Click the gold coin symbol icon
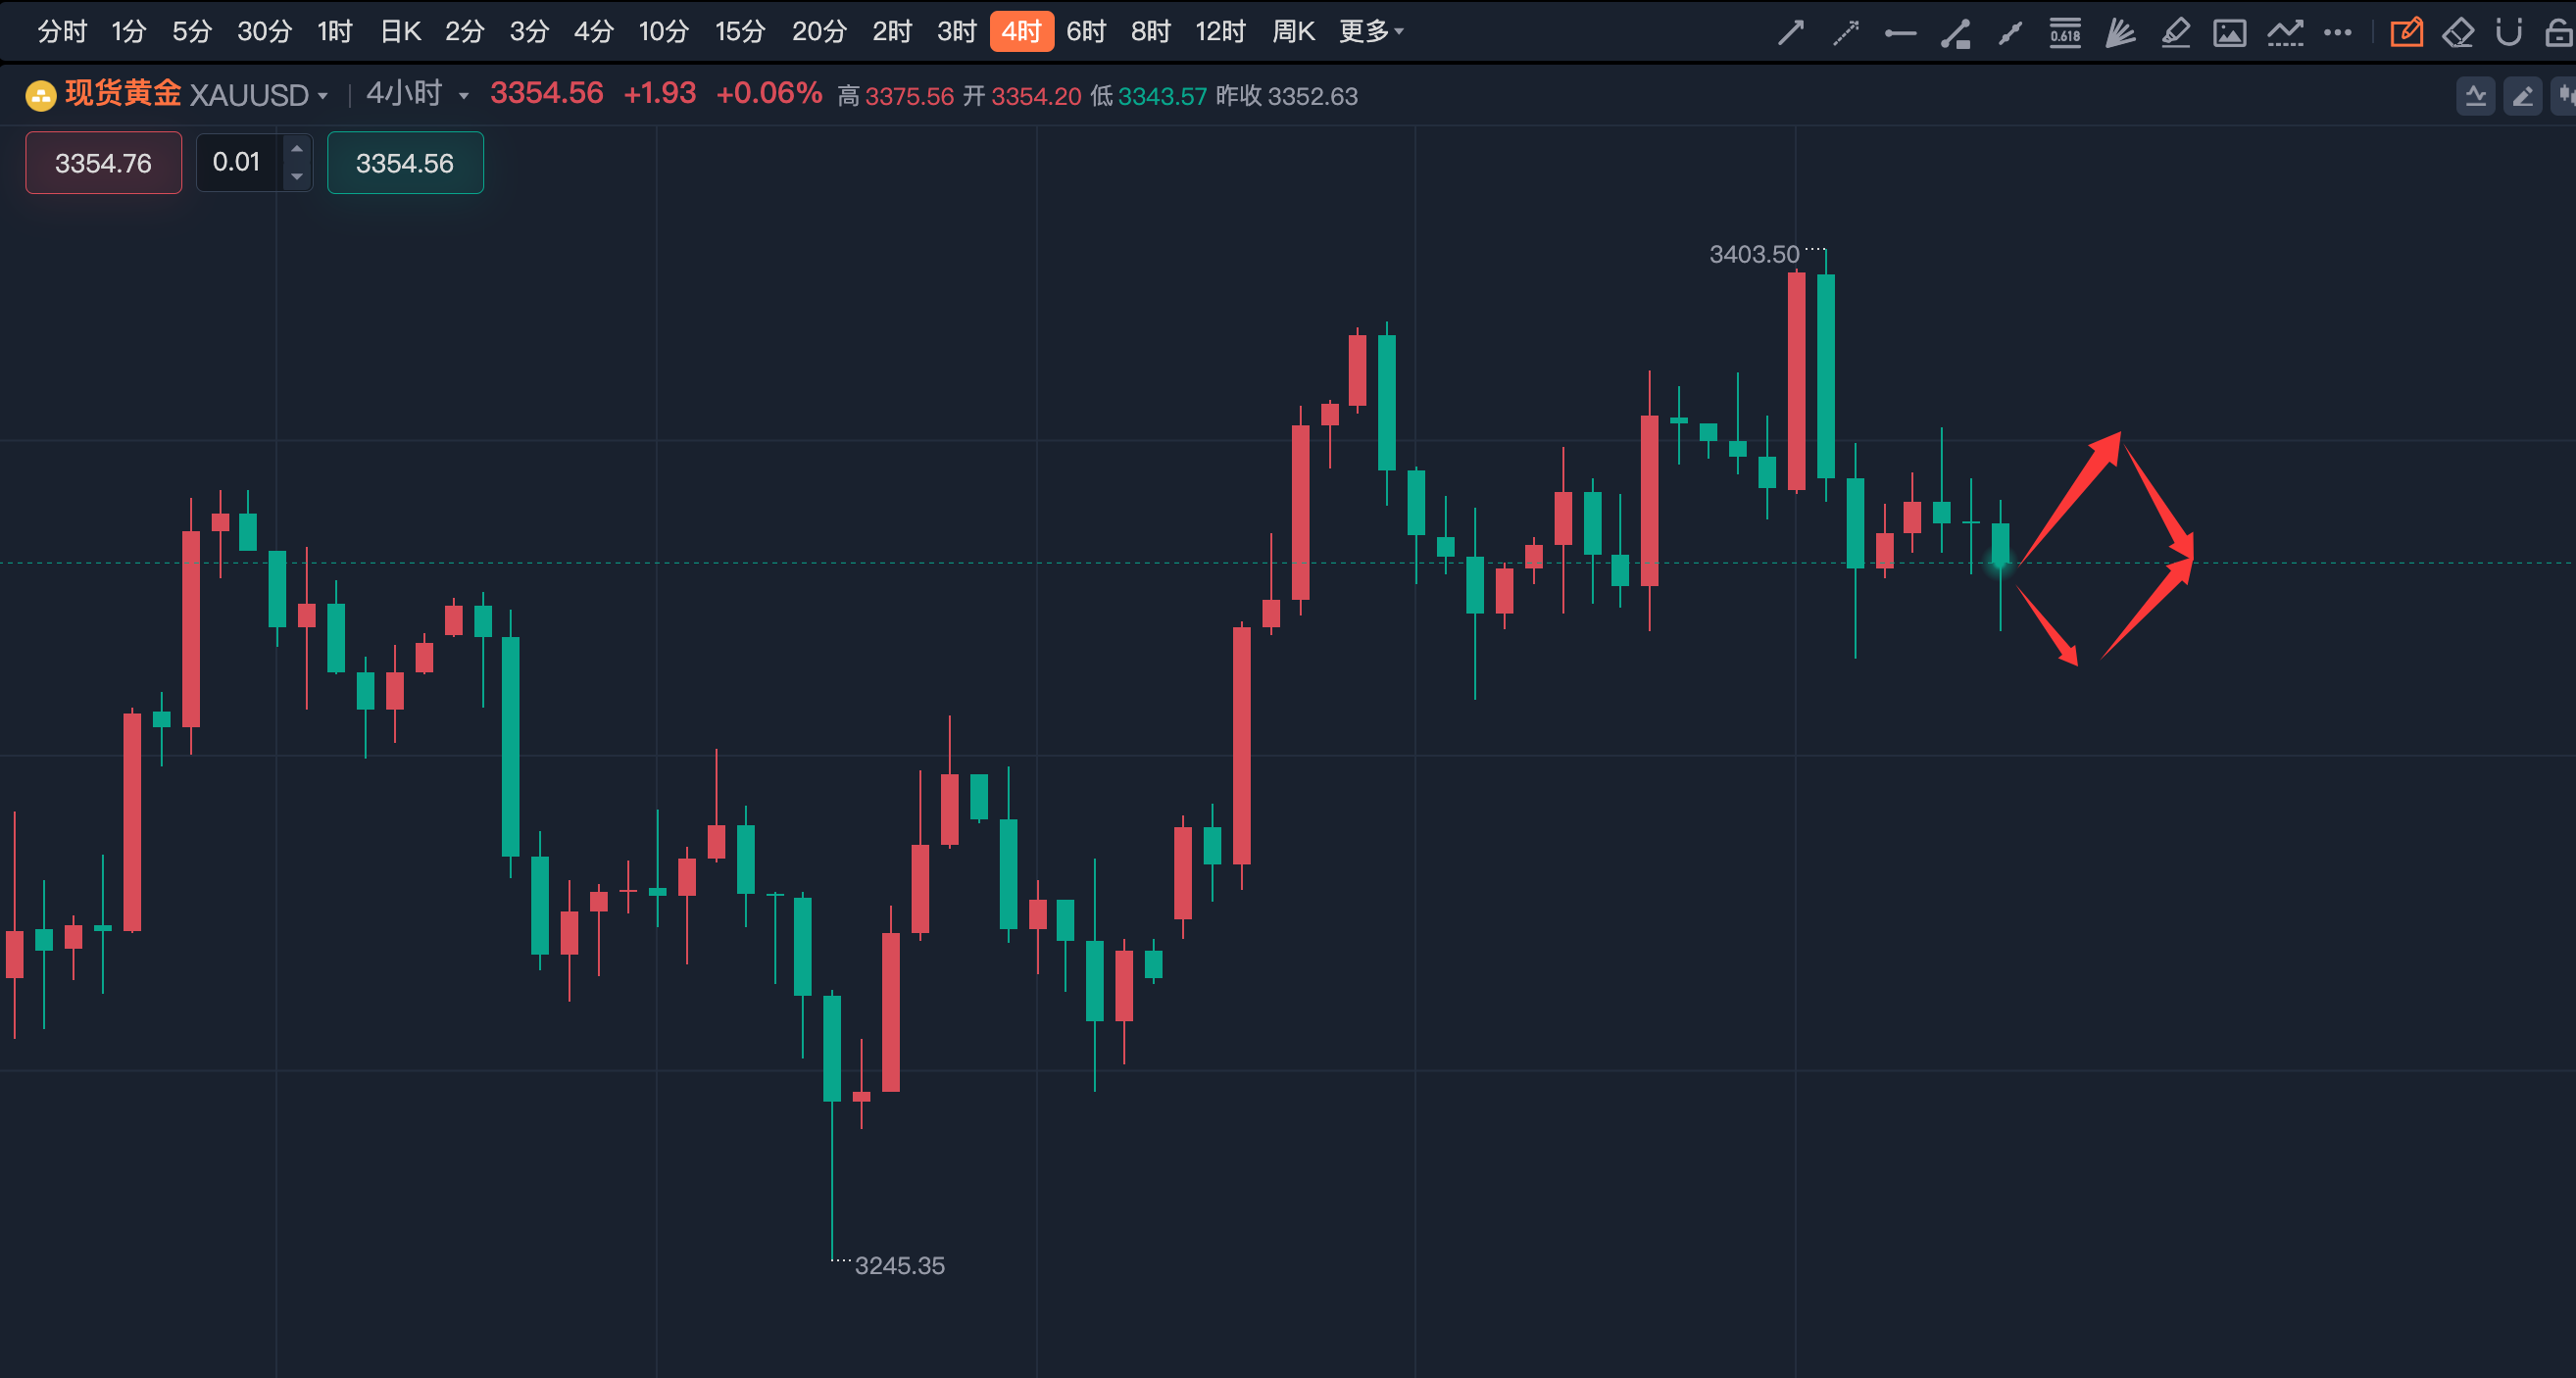 tap(40, 96)
